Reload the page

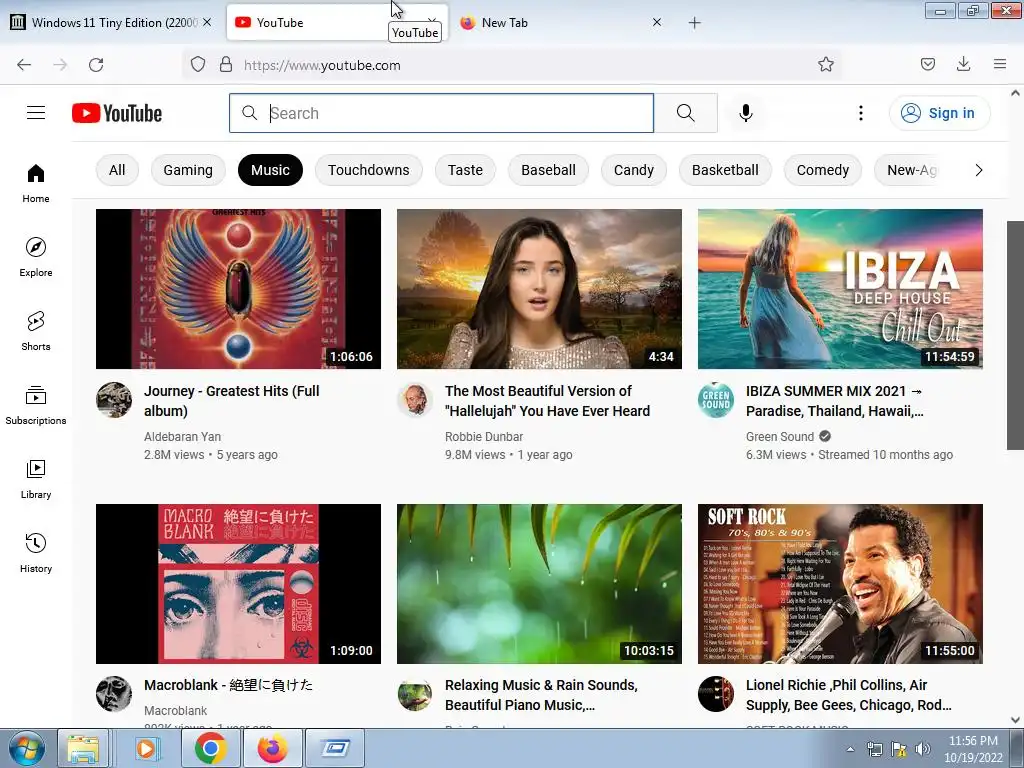click(96, 65)
